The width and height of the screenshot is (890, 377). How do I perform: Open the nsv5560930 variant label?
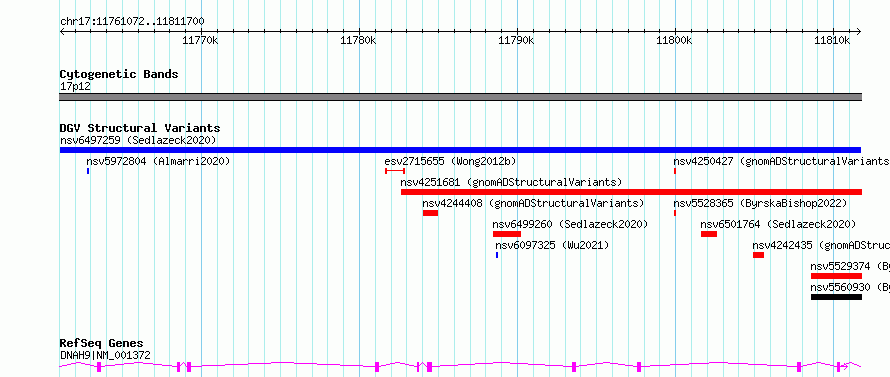[x=850, y=287]
